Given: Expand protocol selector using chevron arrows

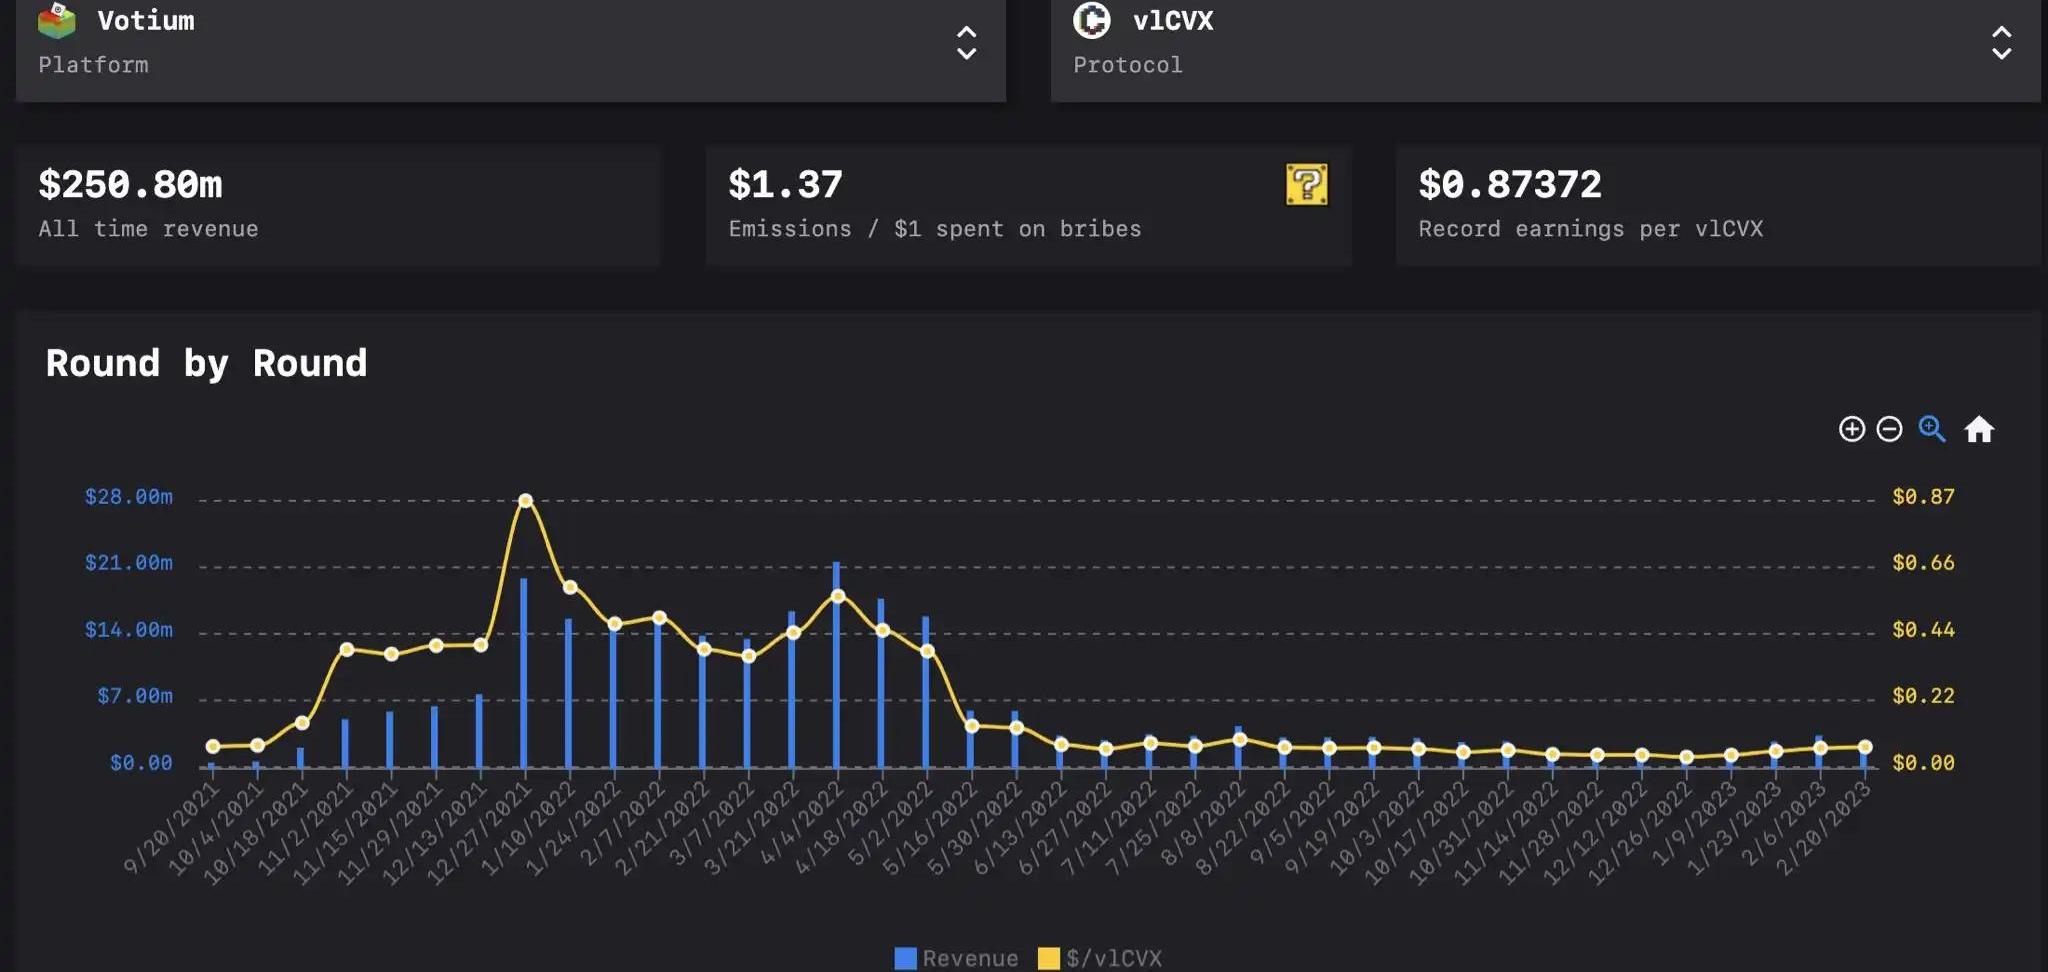Looking at the screenshot, I should click(x=2001, y=43).
